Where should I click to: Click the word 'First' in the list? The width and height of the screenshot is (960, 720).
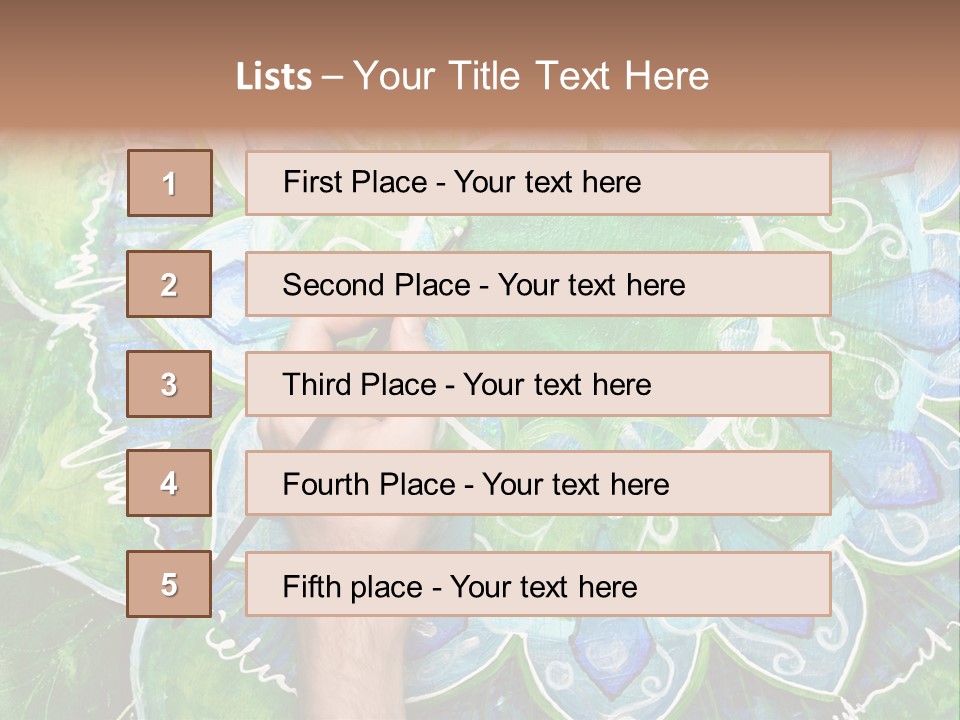point(313,182)
